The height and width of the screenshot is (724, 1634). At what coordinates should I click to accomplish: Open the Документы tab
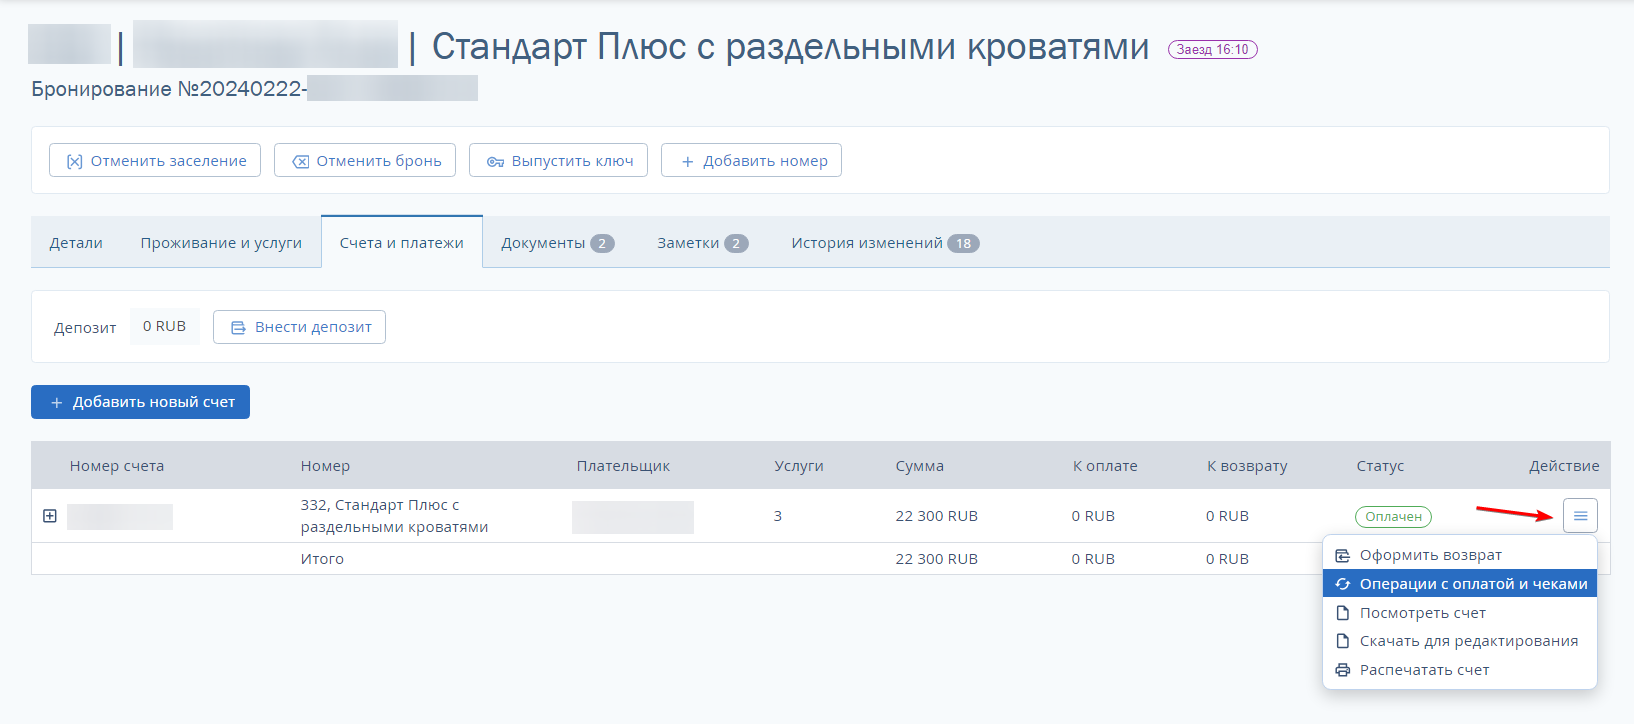557,243
